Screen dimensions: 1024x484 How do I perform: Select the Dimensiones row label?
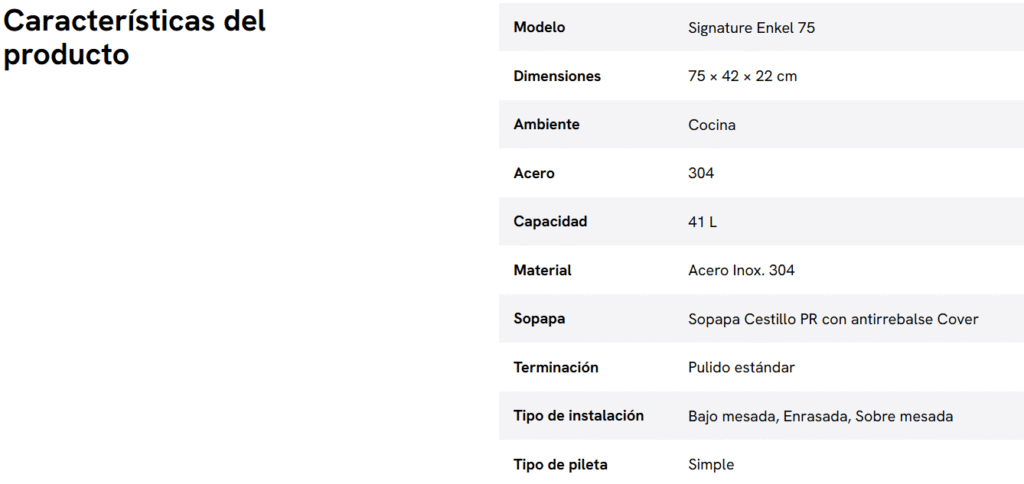pos(557,76)
